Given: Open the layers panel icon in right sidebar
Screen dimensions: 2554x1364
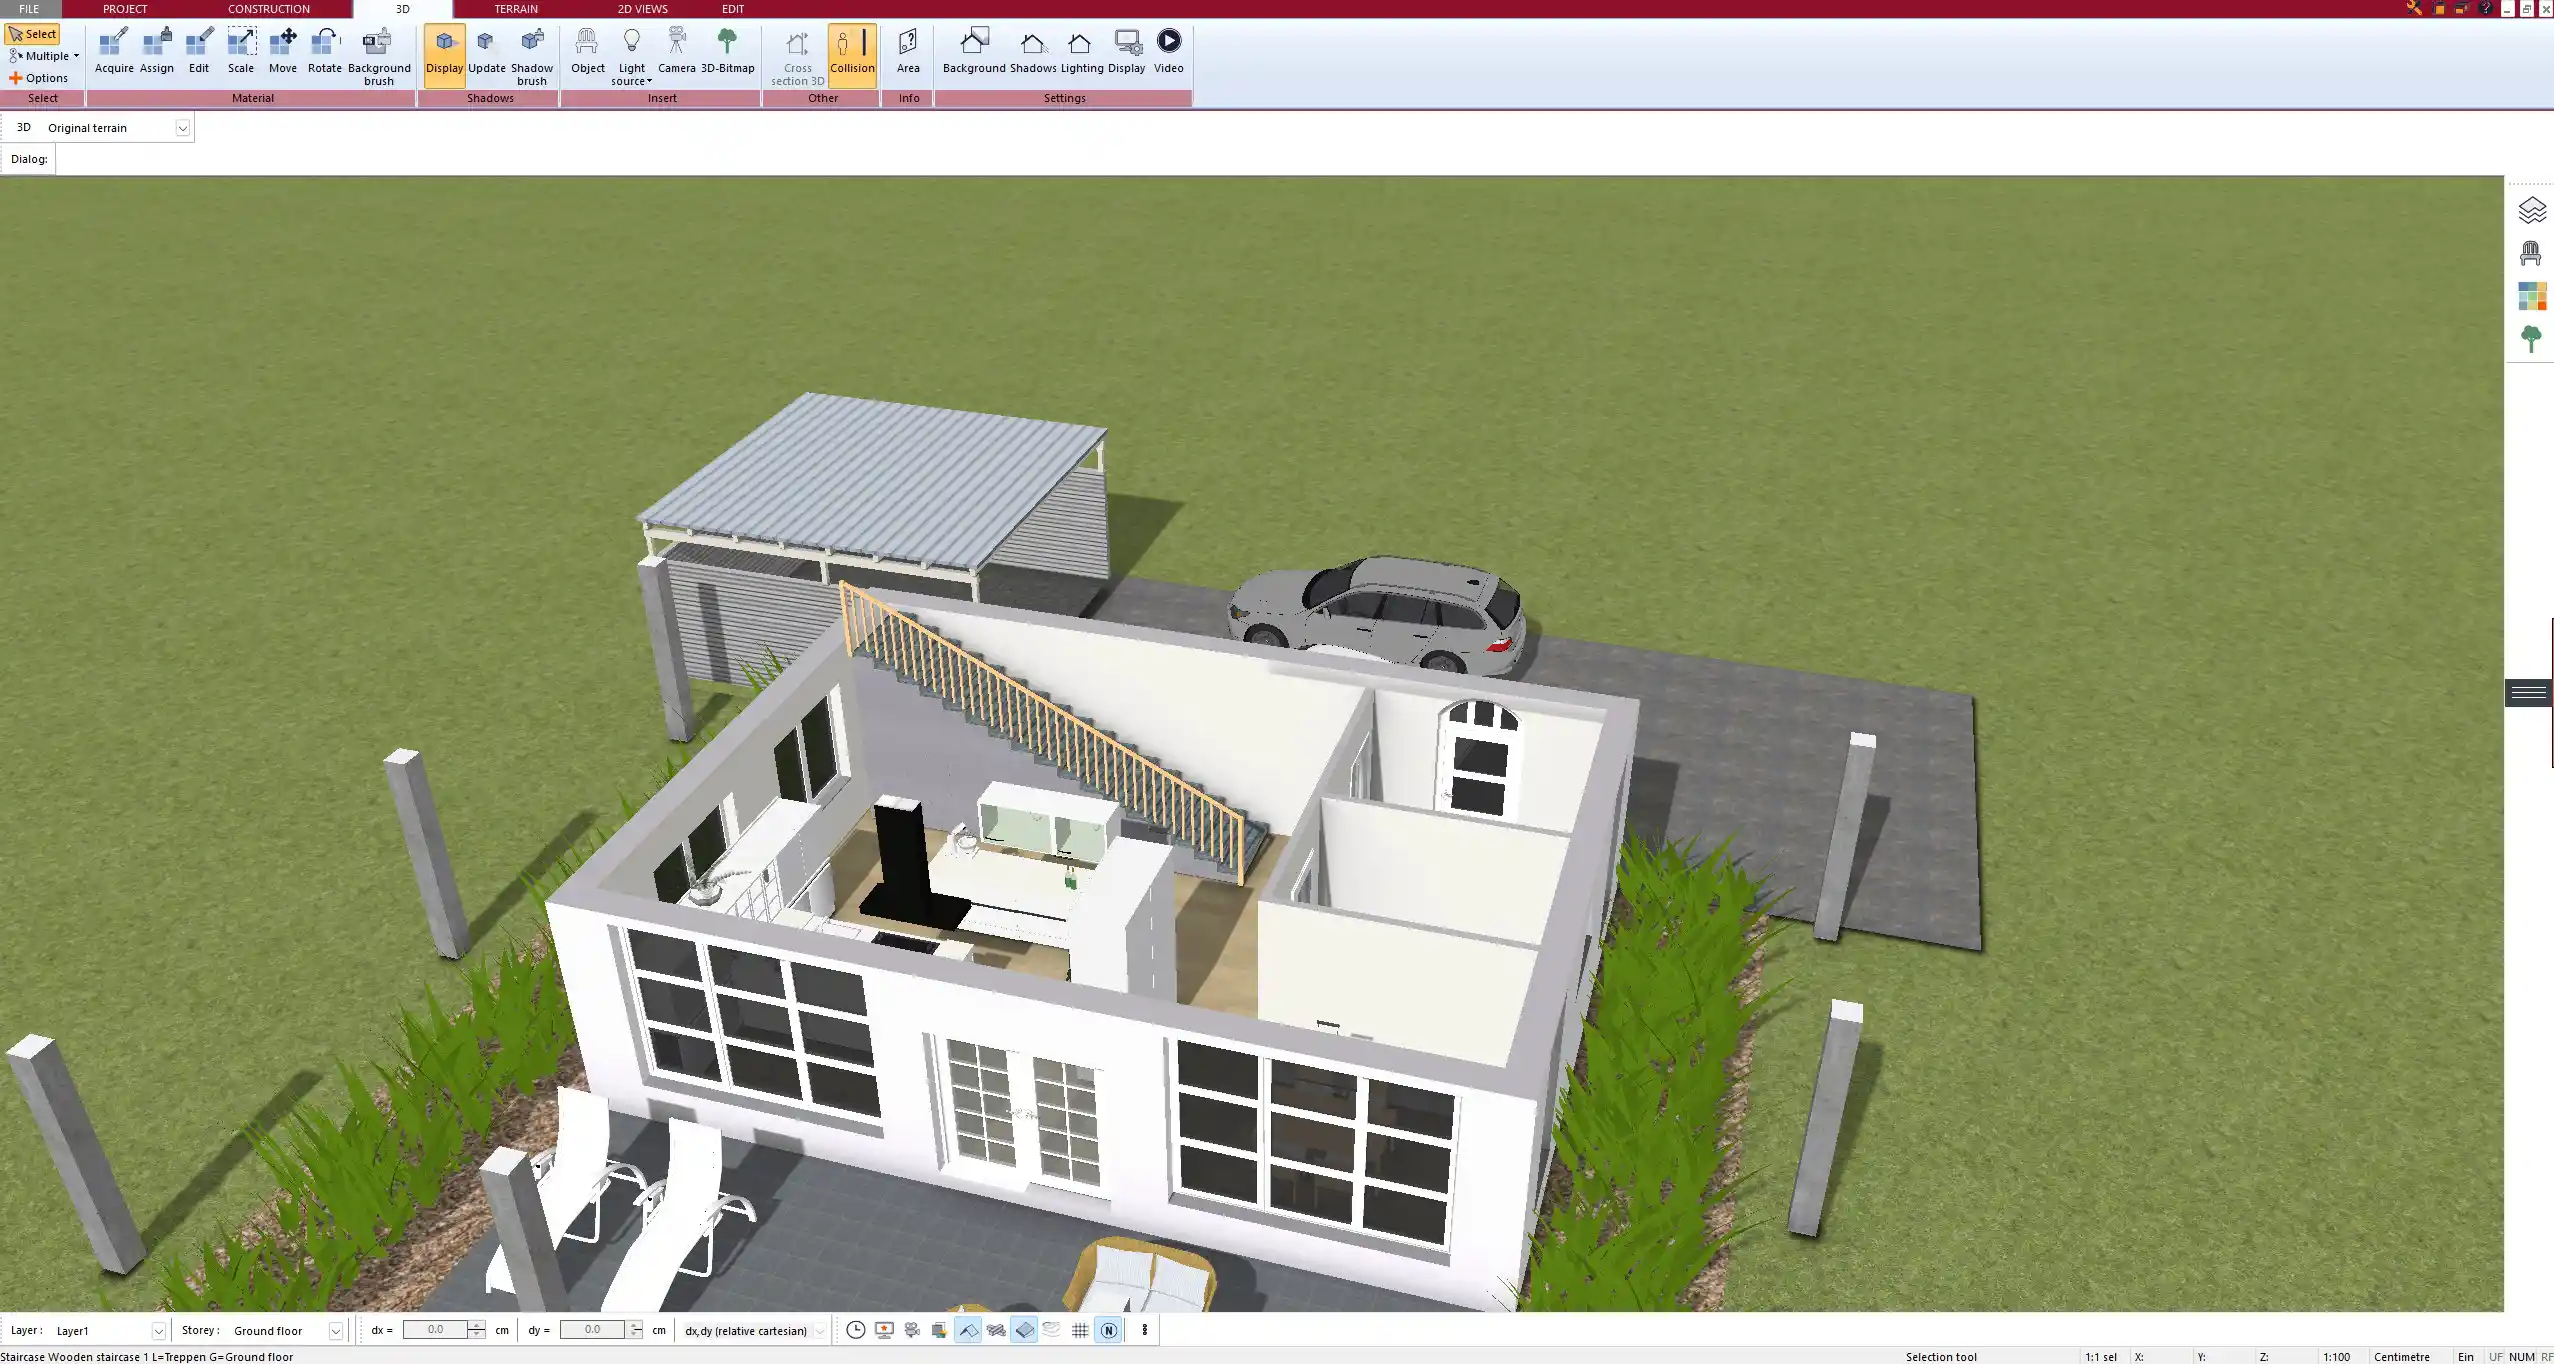Looking at the screenshot, I should 2531,210.
